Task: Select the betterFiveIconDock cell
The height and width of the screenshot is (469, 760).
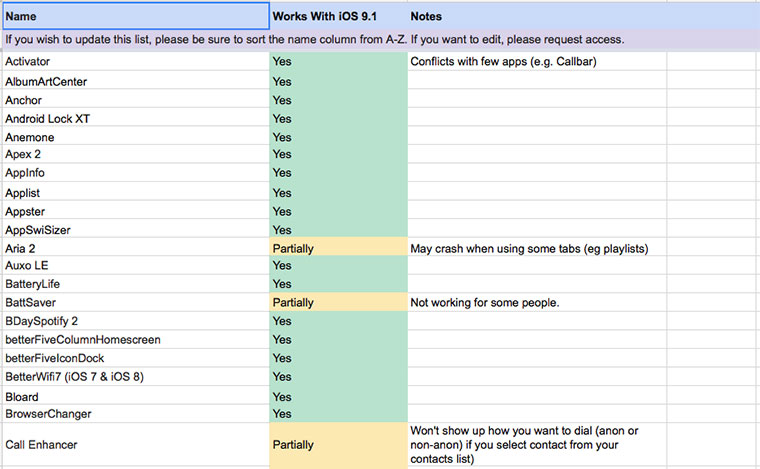Action: click(x=136, y=358)
